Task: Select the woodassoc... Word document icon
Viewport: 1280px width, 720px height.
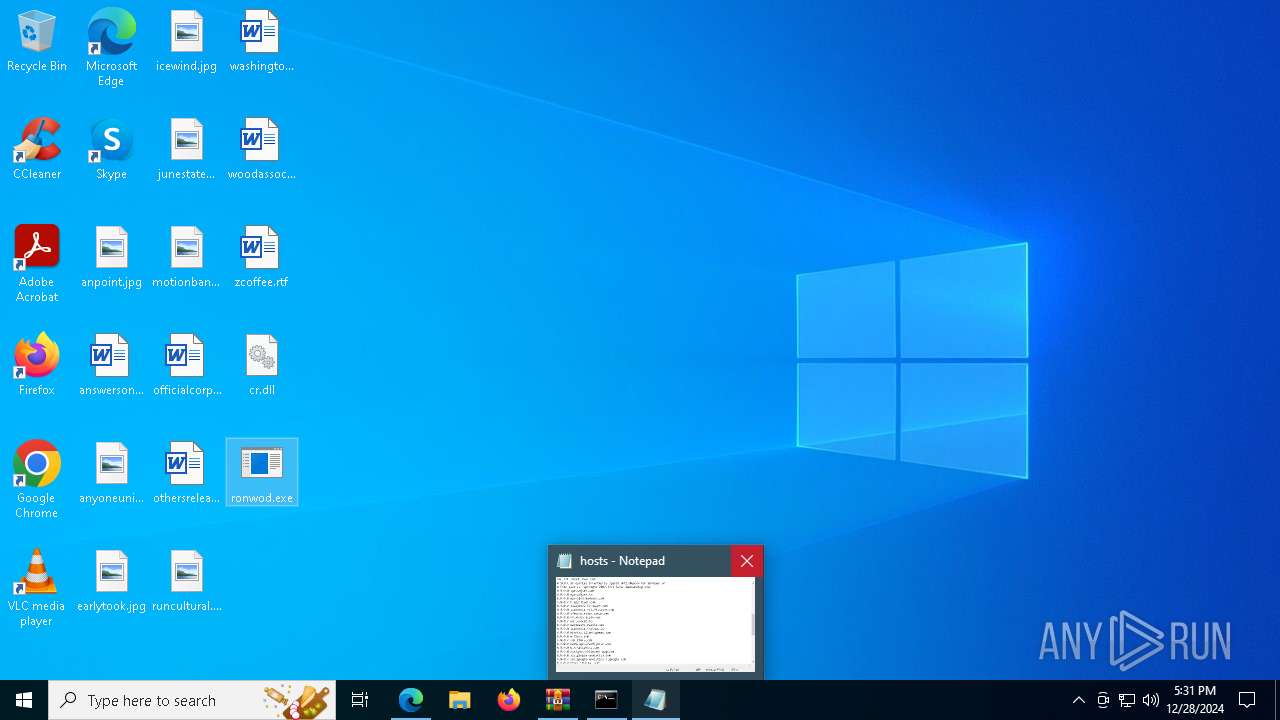Action: coord(261,150)
